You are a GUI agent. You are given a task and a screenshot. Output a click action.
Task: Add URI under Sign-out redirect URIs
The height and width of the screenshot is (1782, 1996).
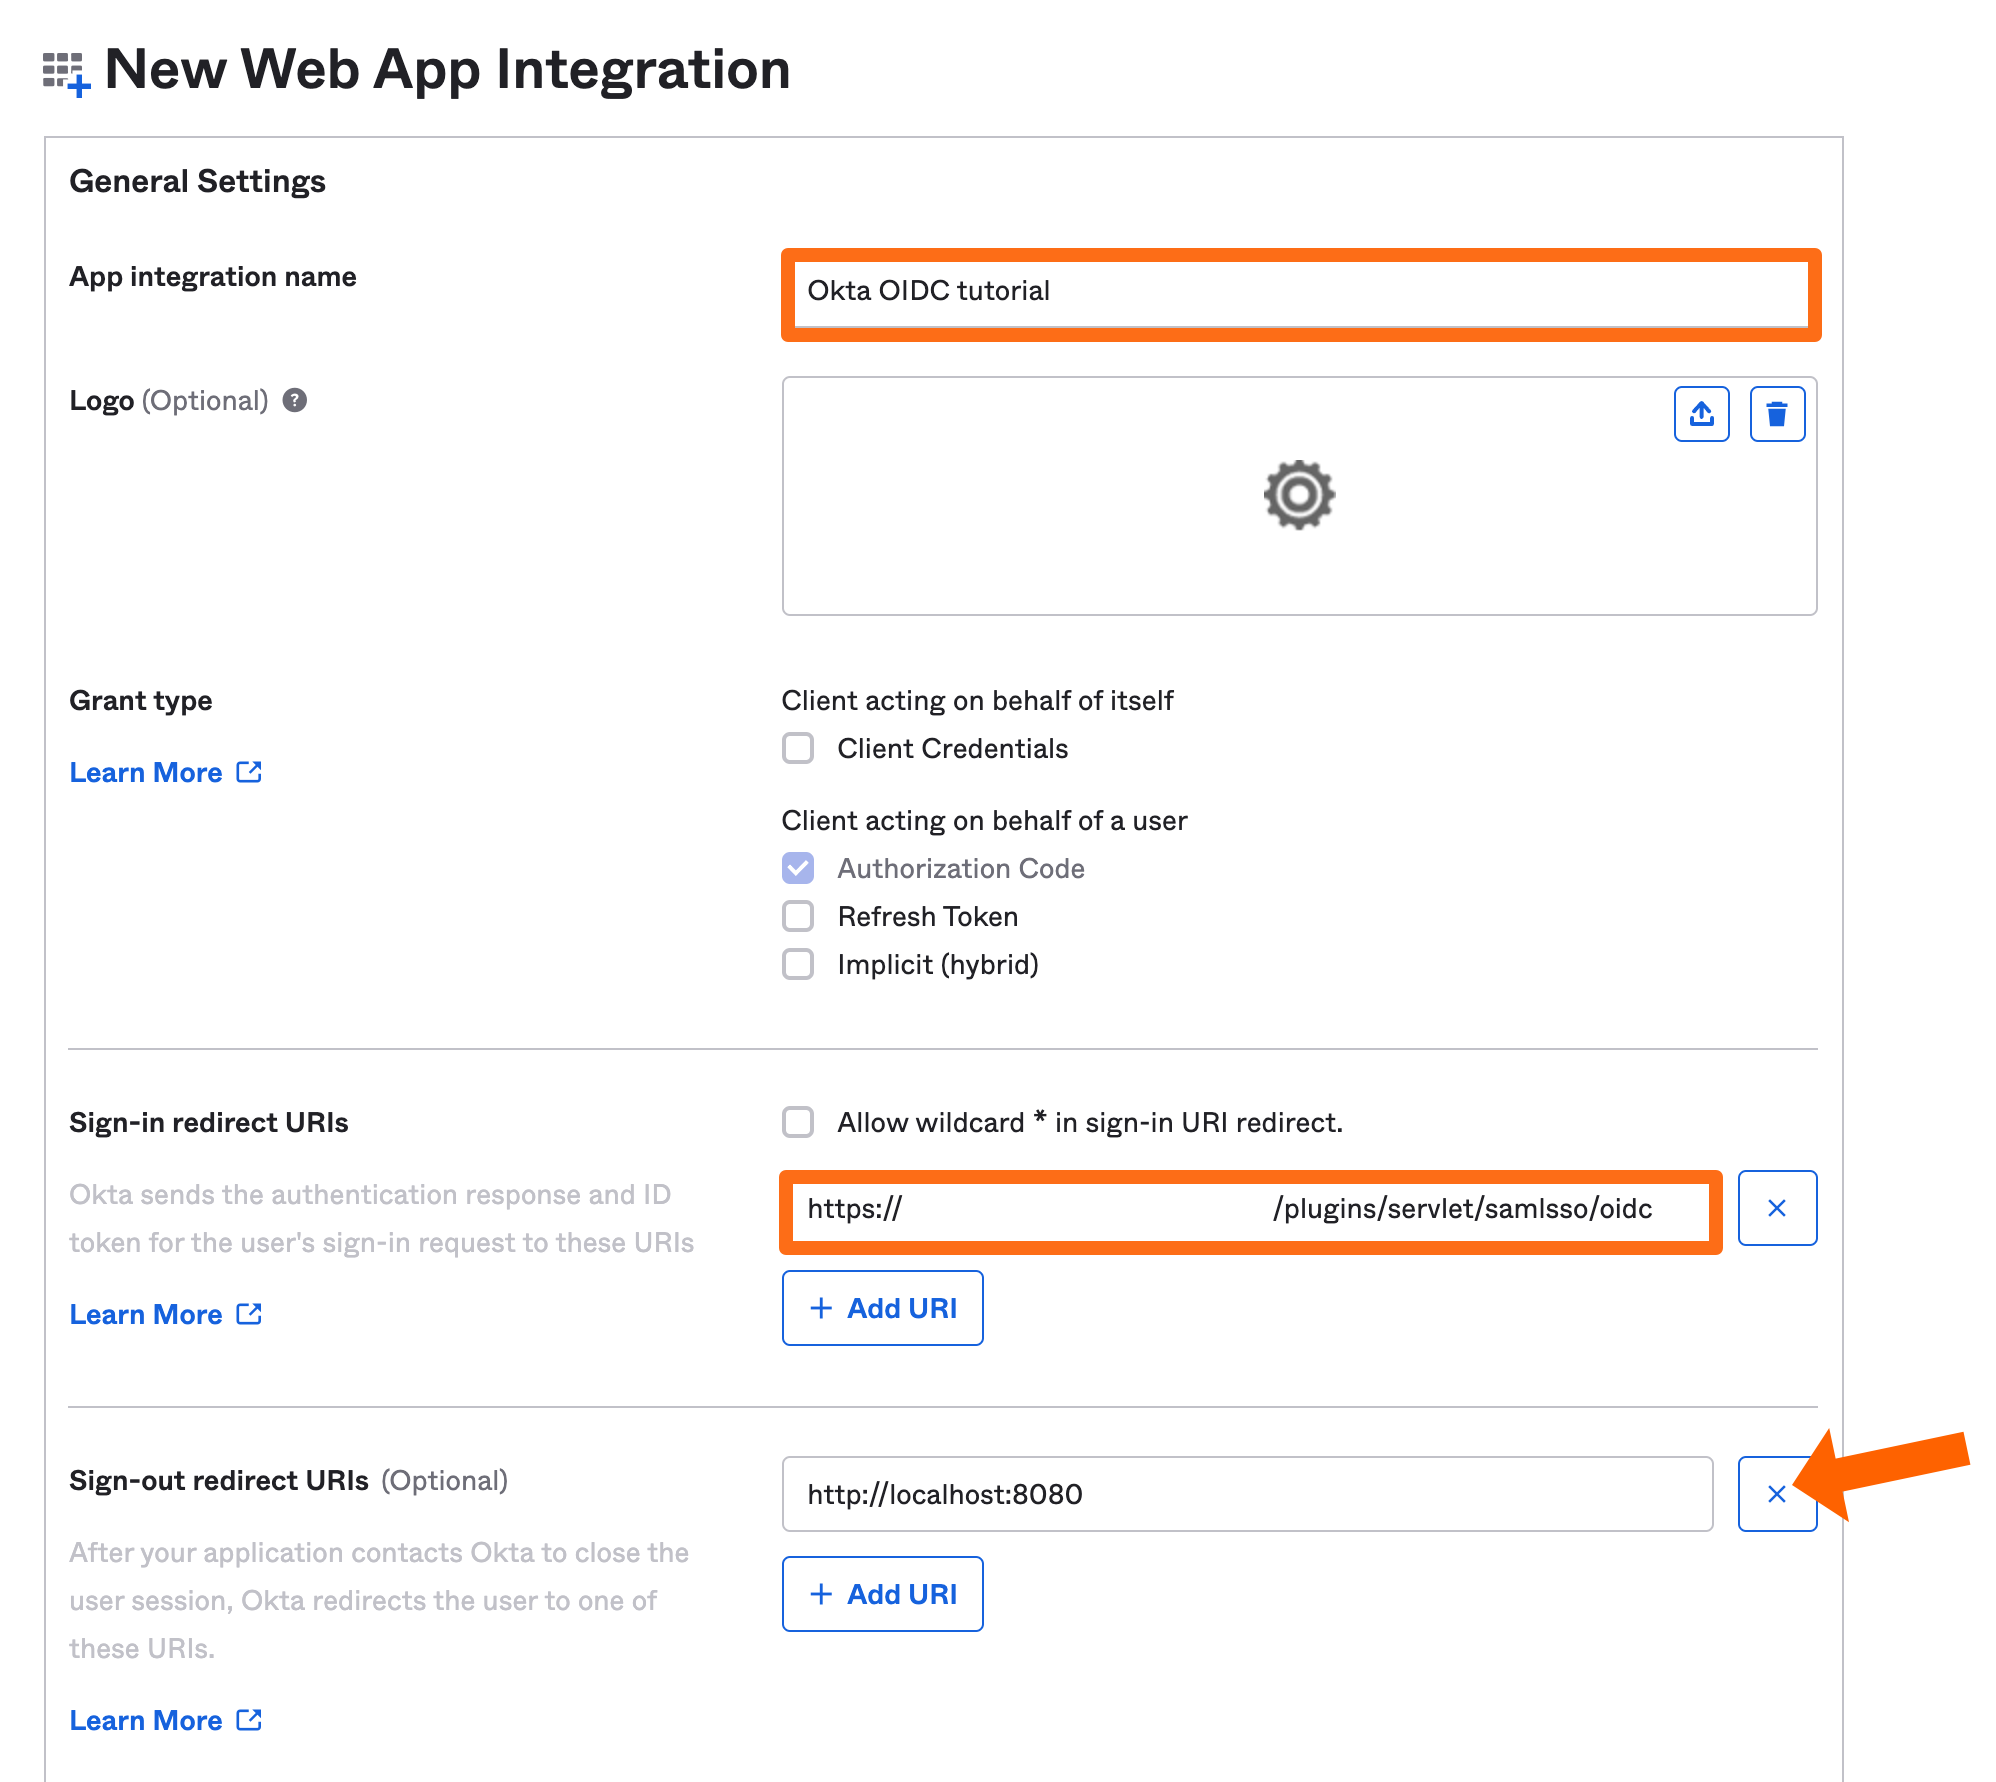[883, 1594]
